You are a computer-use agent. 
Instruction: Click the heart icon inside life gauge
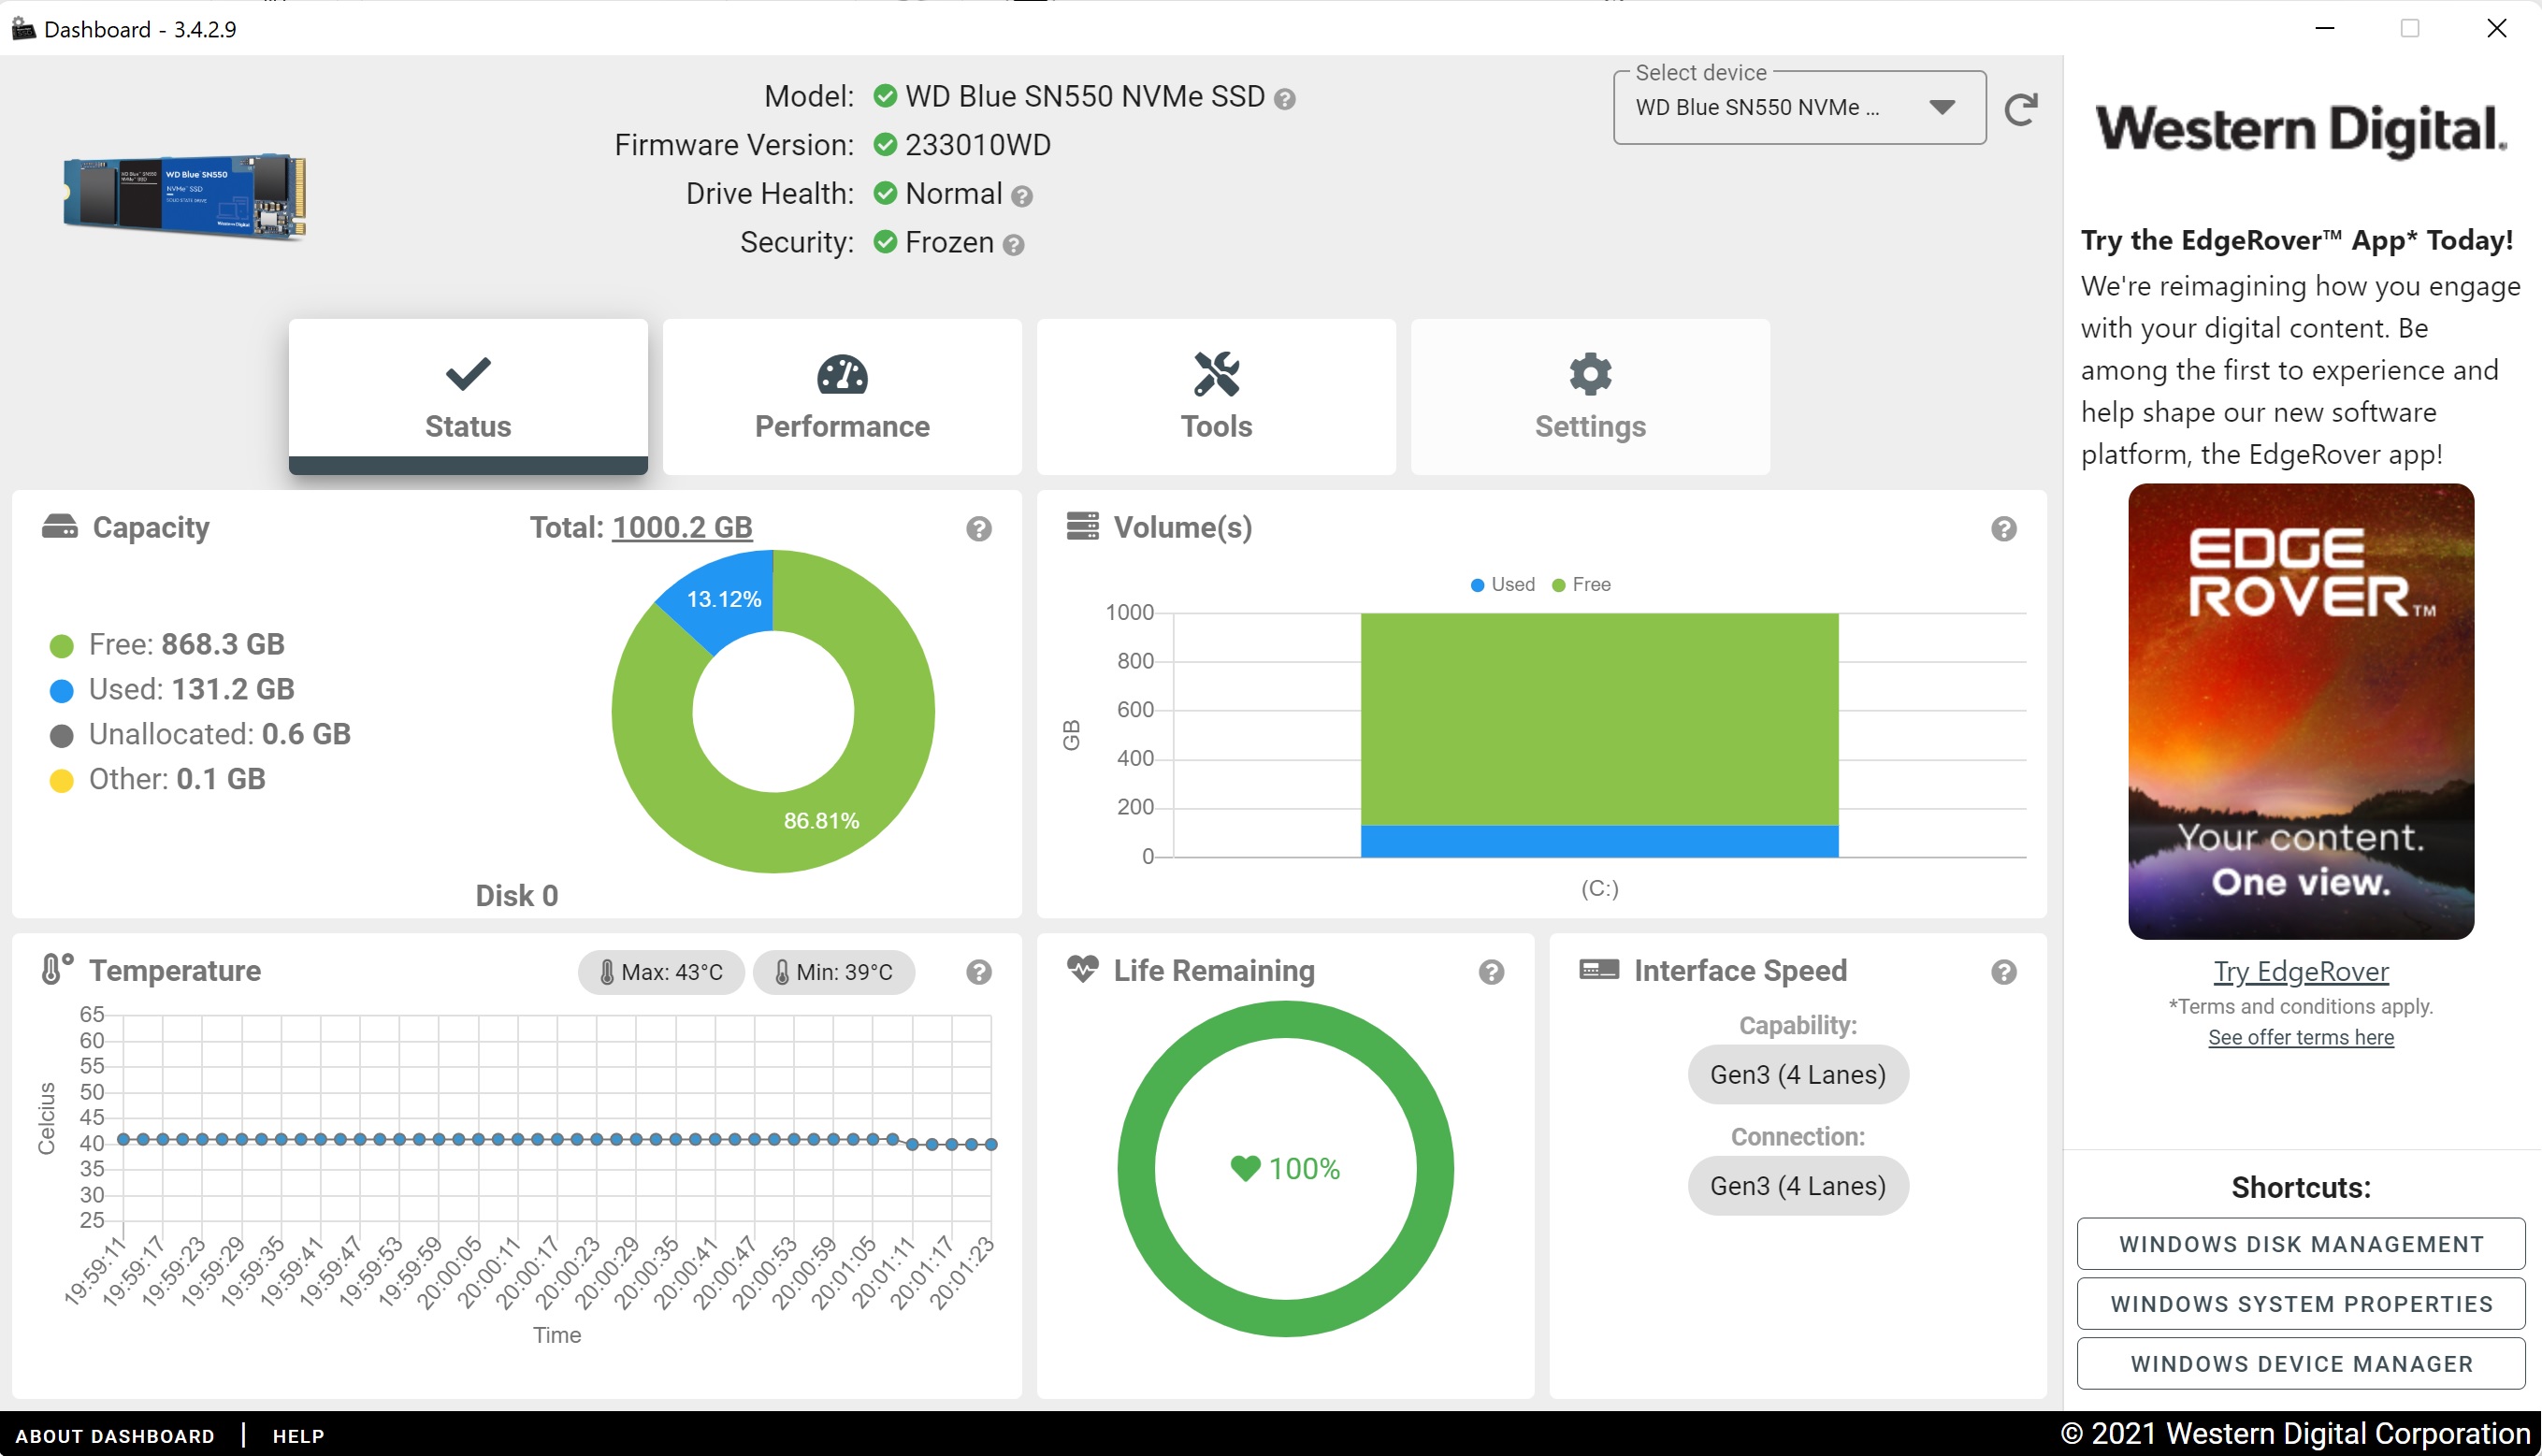coord(1245,1168)
